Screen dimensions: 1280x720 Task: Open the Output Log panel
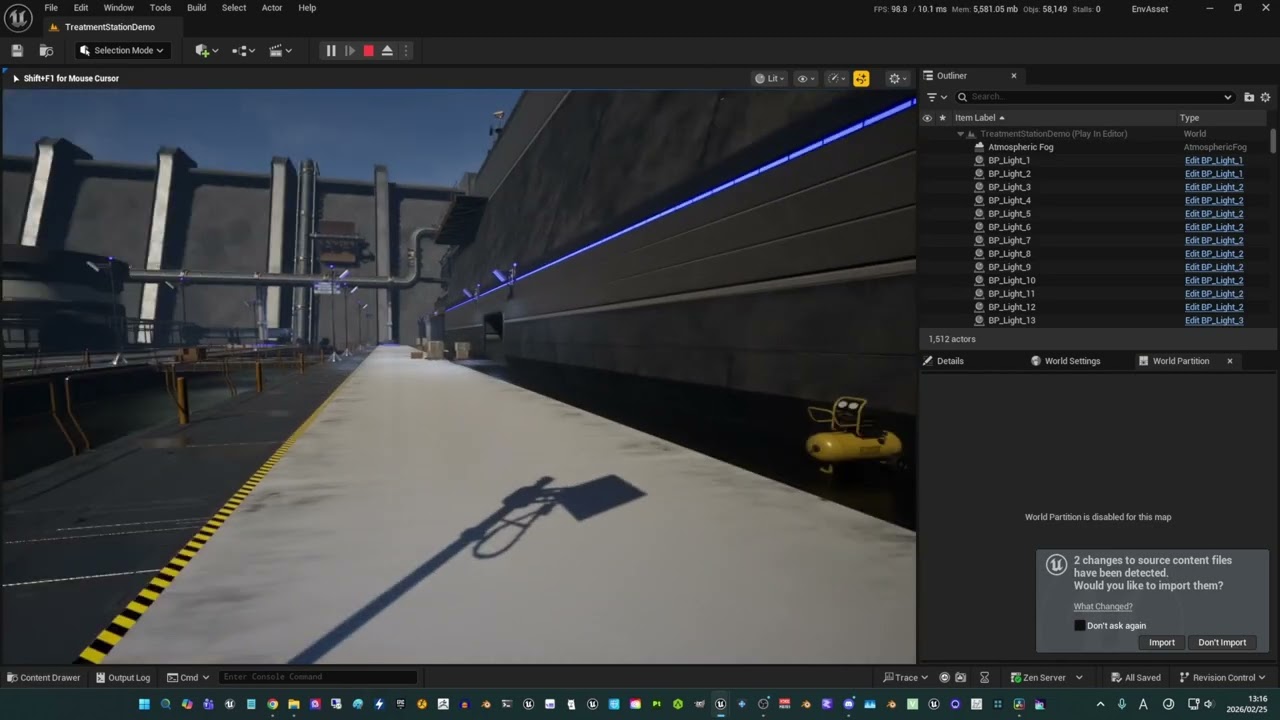[x=122, y=677]
